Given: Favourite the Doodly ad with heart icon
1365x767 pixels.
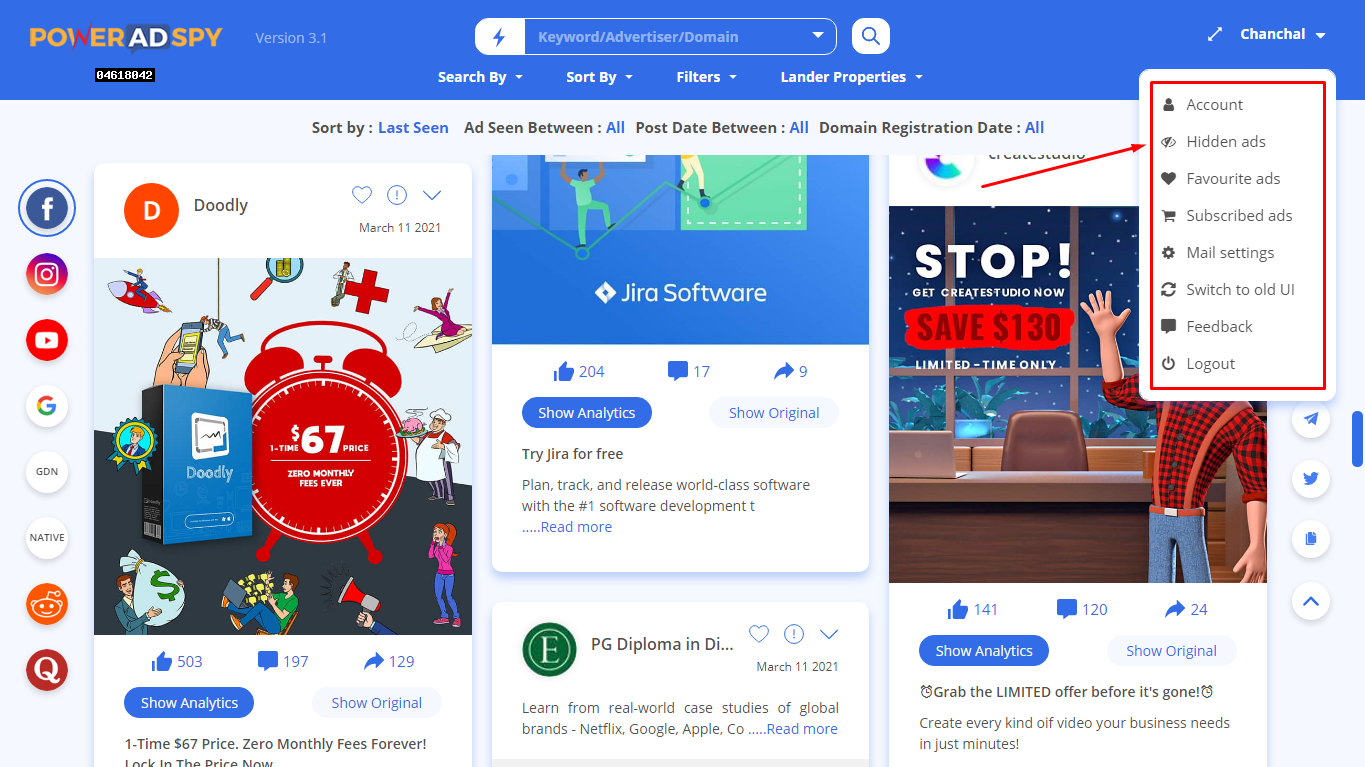Looking at the screenshot, I should (x=362, y=195).
